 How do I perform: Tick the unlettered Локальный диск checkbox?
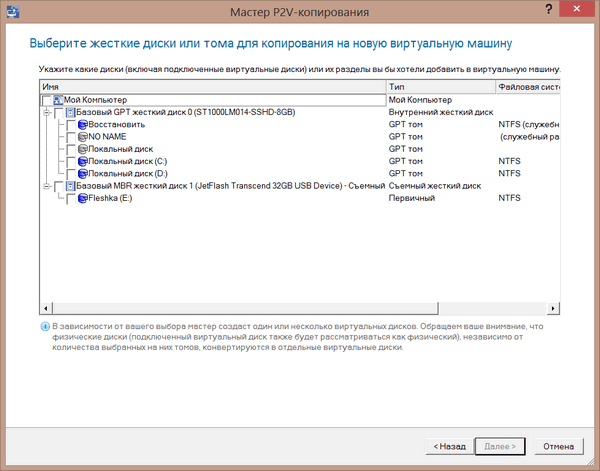[71, 150]
